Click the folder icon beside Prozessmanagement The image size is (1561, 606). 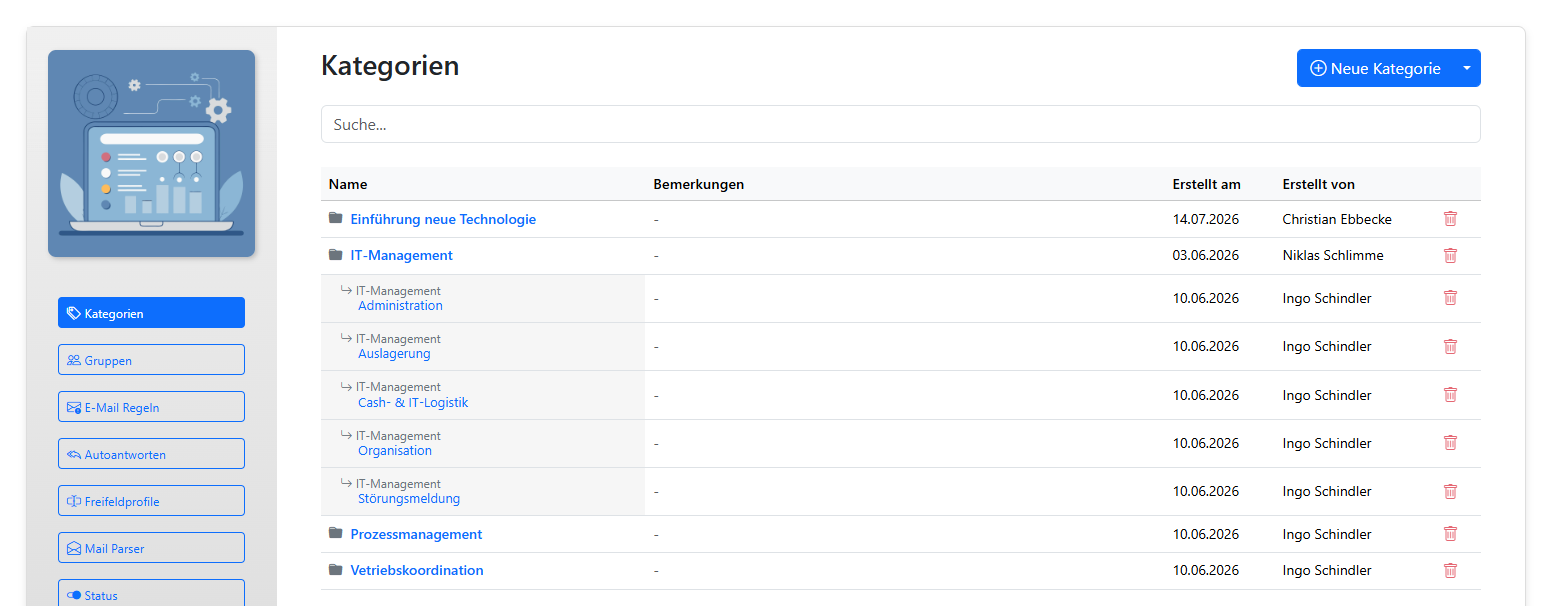(336, 533)
